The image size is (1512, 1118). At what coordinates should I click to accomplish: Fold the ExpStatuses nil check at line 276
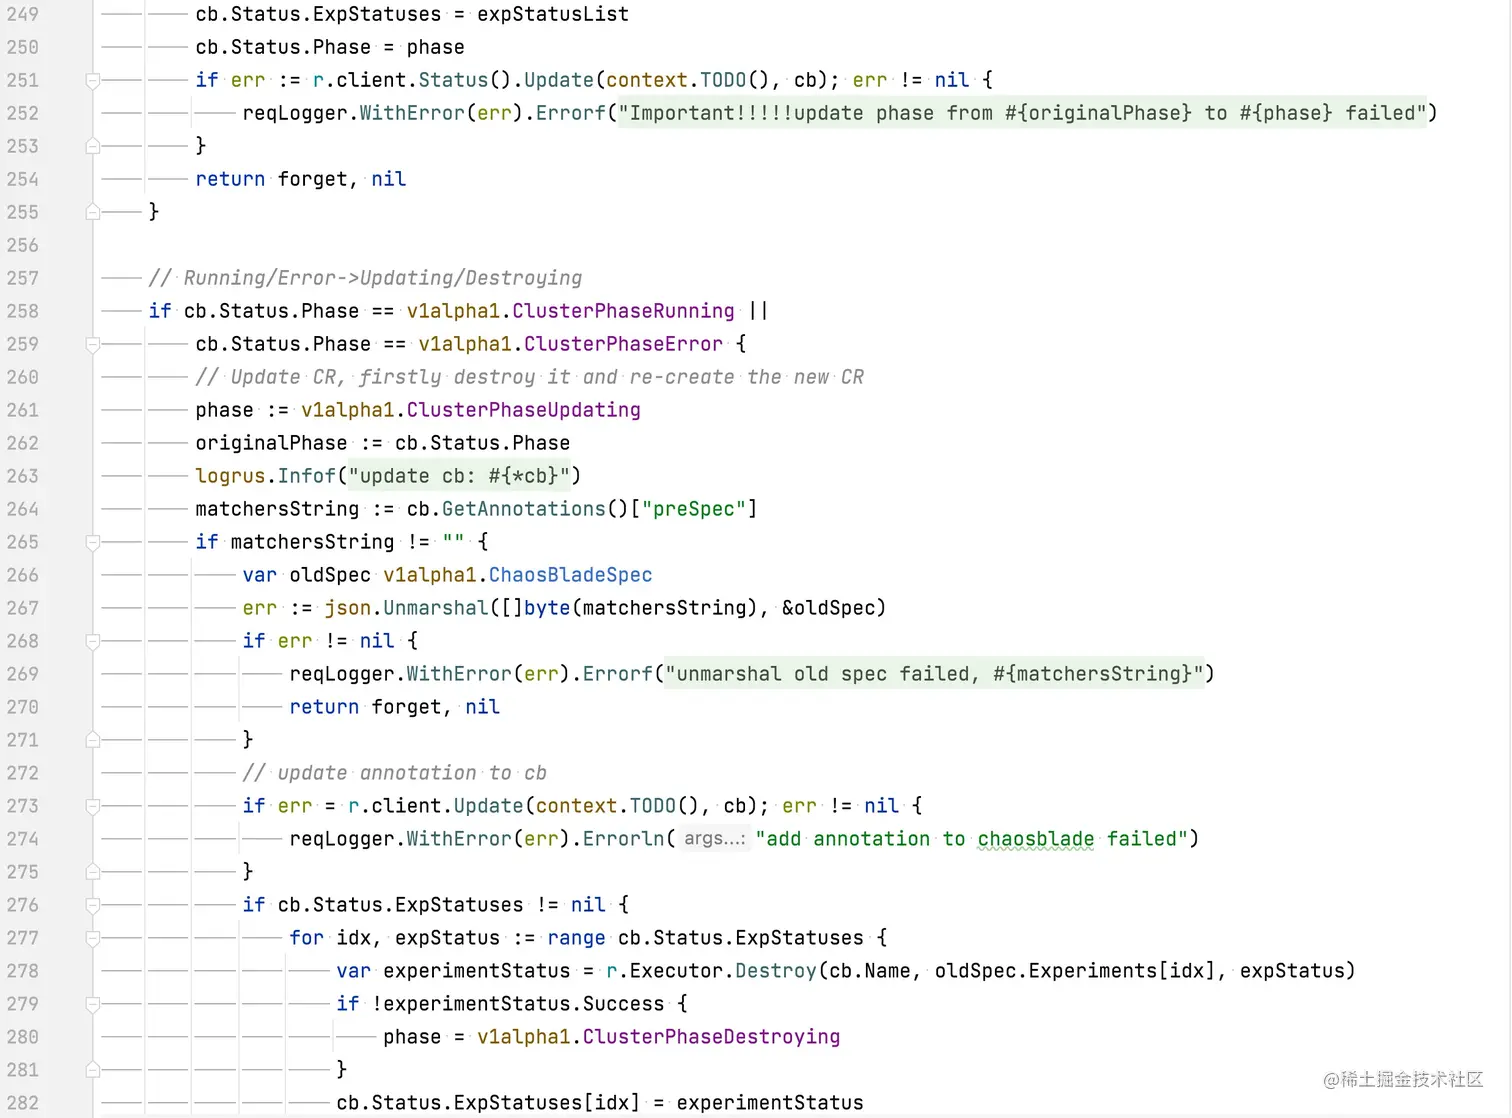[x=92, y=905]
